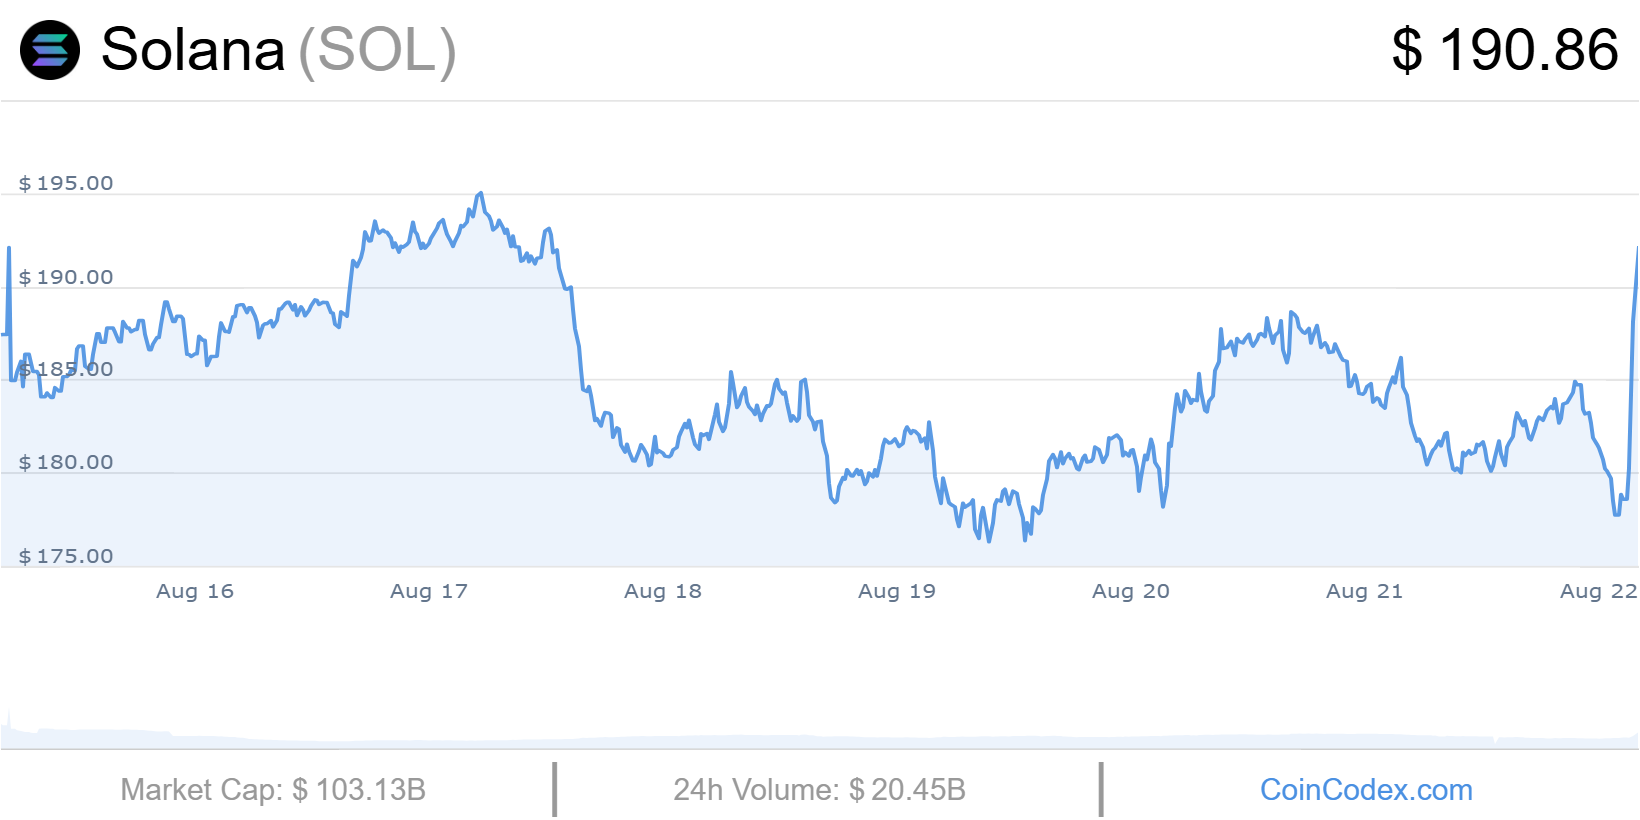Click the Aug 22 date label

pos(1598,591)
